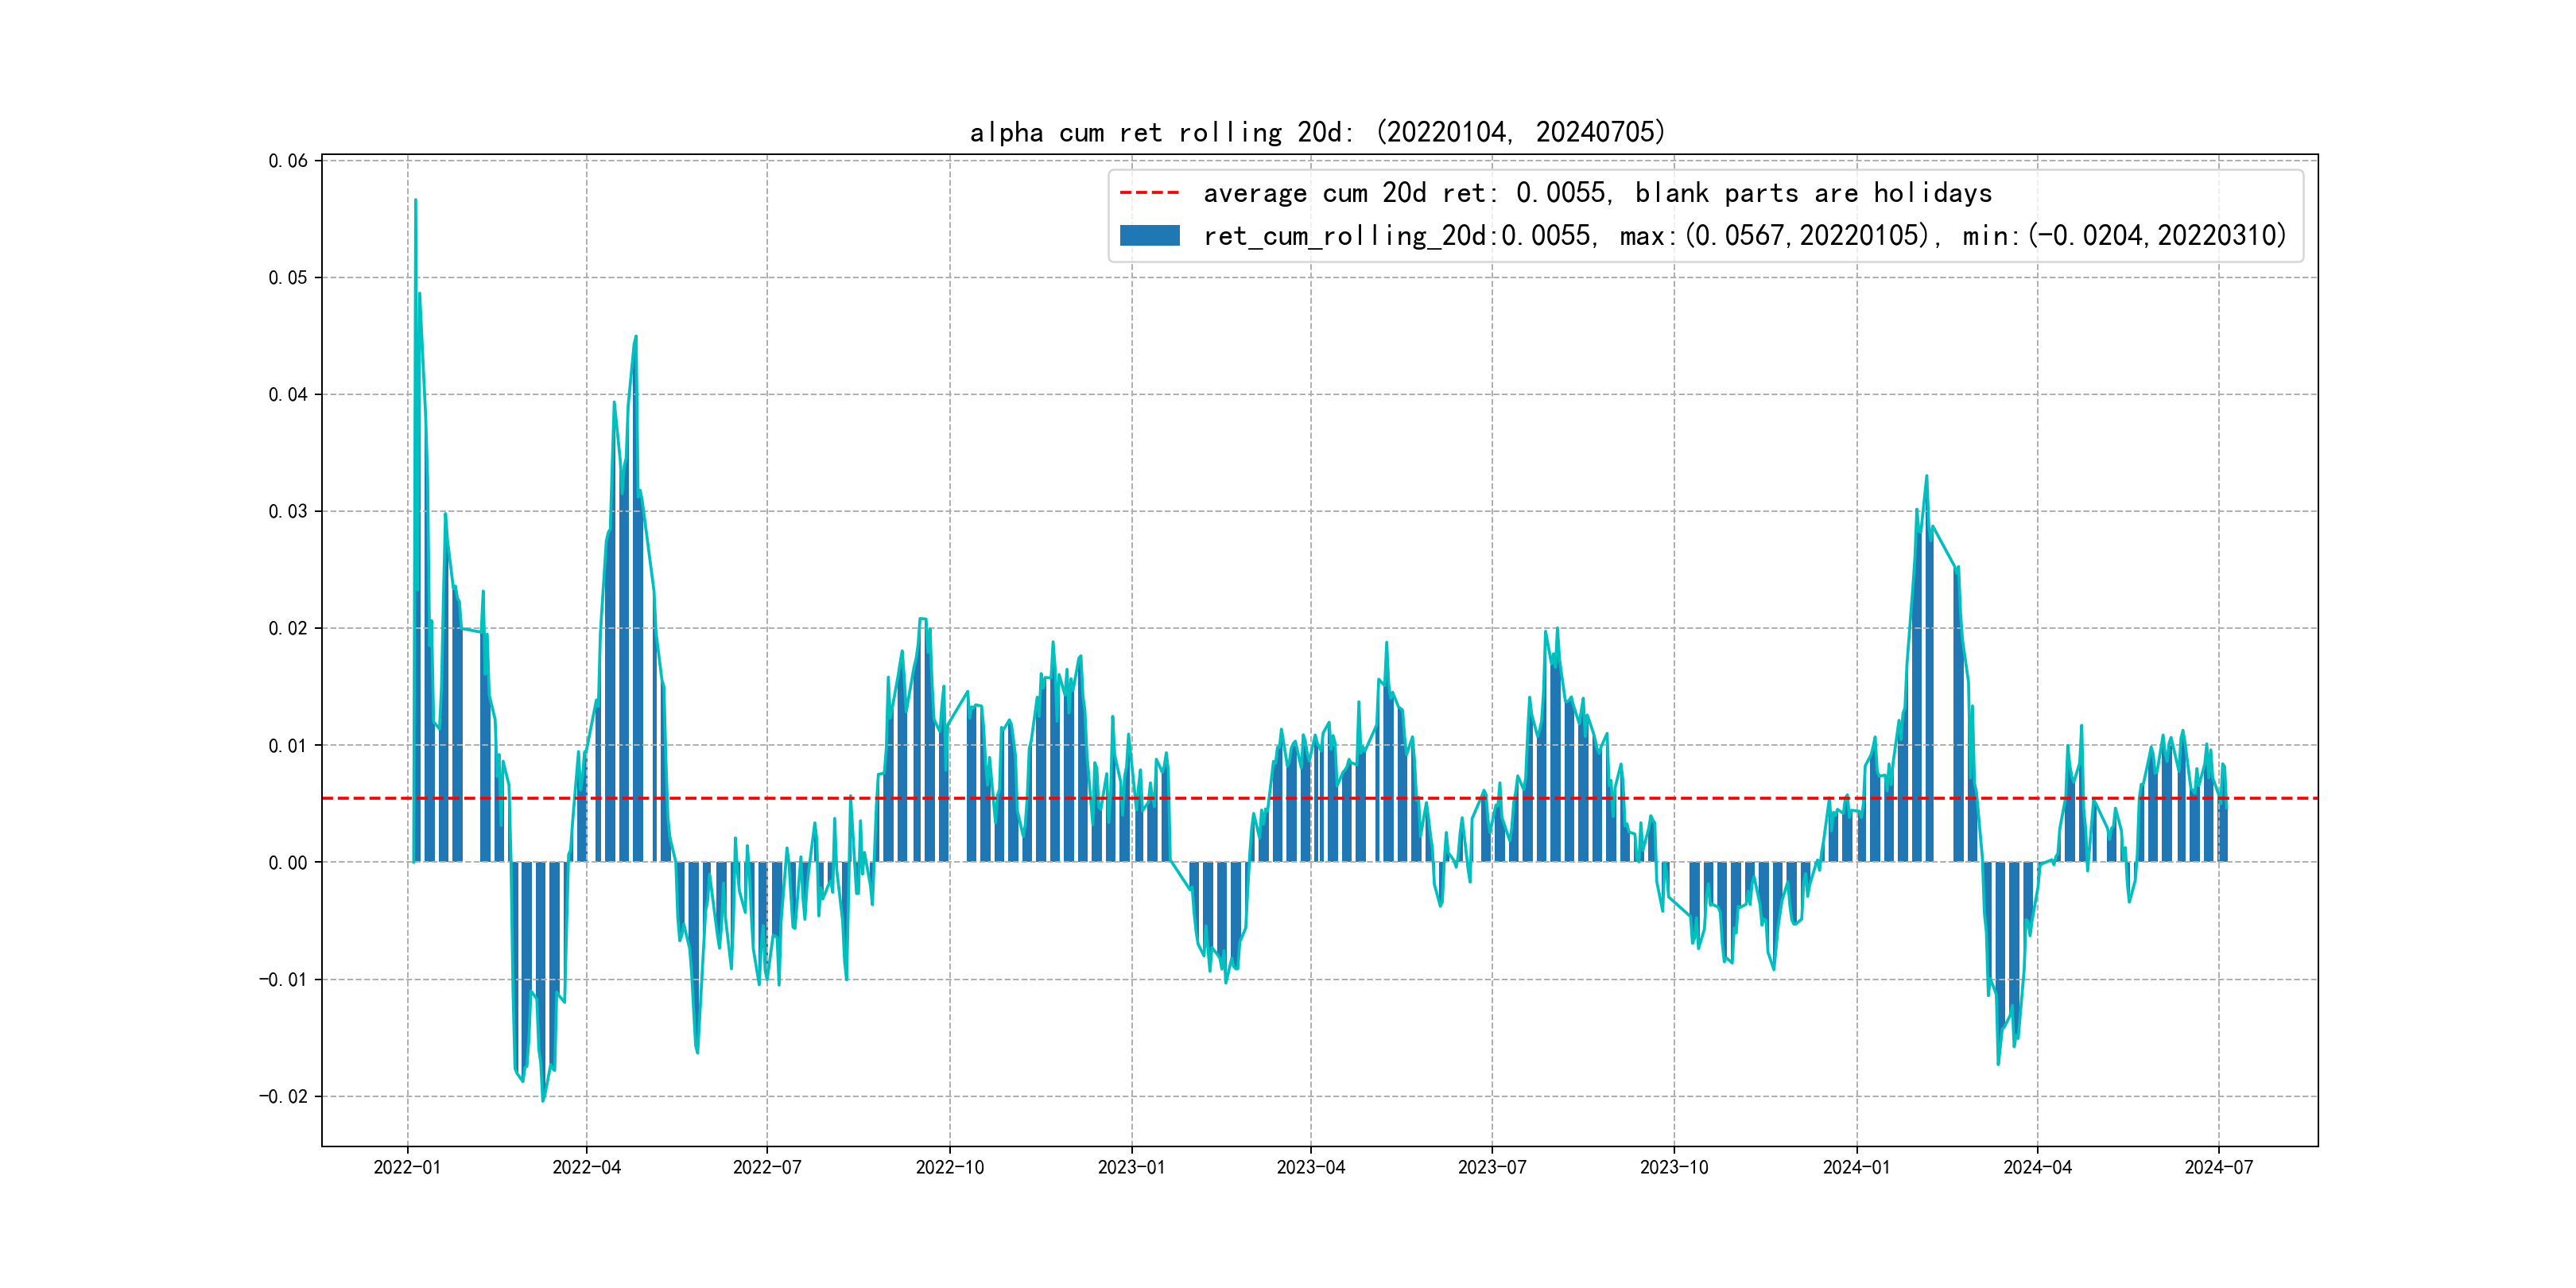Image resolution: width=2576 pixels, height=1288 pixels.
Task: Click the -0.02 y-axis tick label
Action: 283,1096
